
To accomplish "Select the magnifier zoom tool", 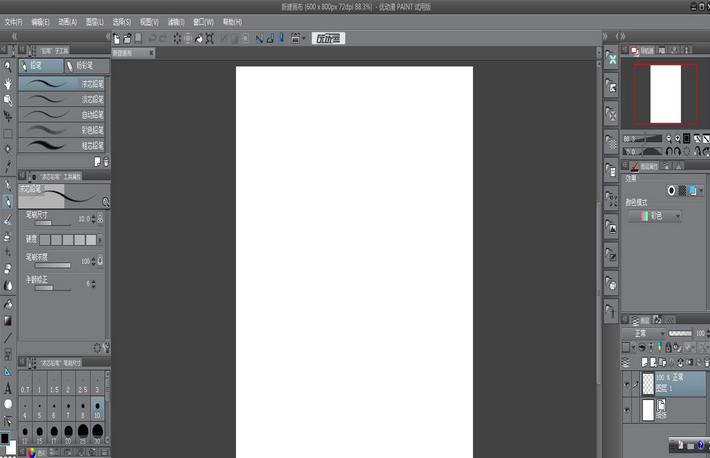I will click(x=8, y=67).
